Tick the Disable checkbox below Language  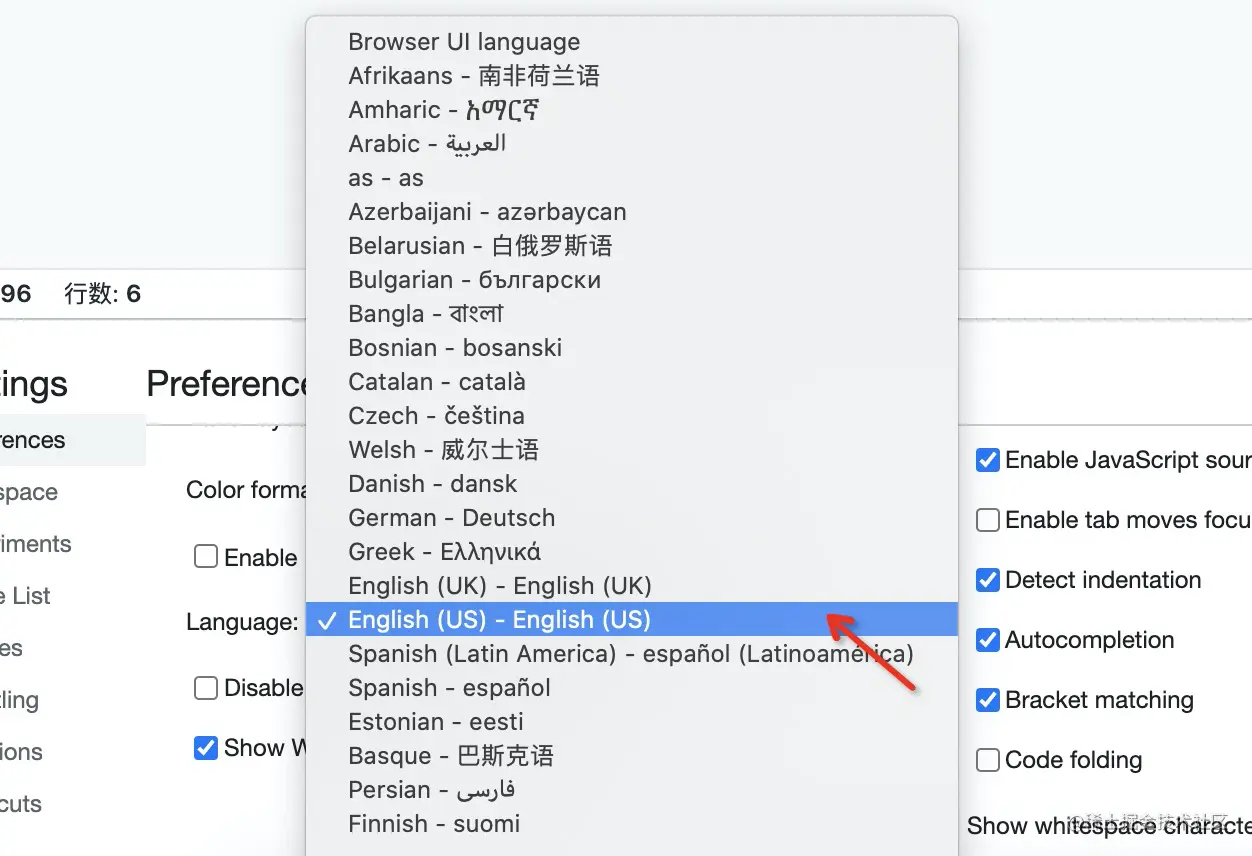click(206, 688)
